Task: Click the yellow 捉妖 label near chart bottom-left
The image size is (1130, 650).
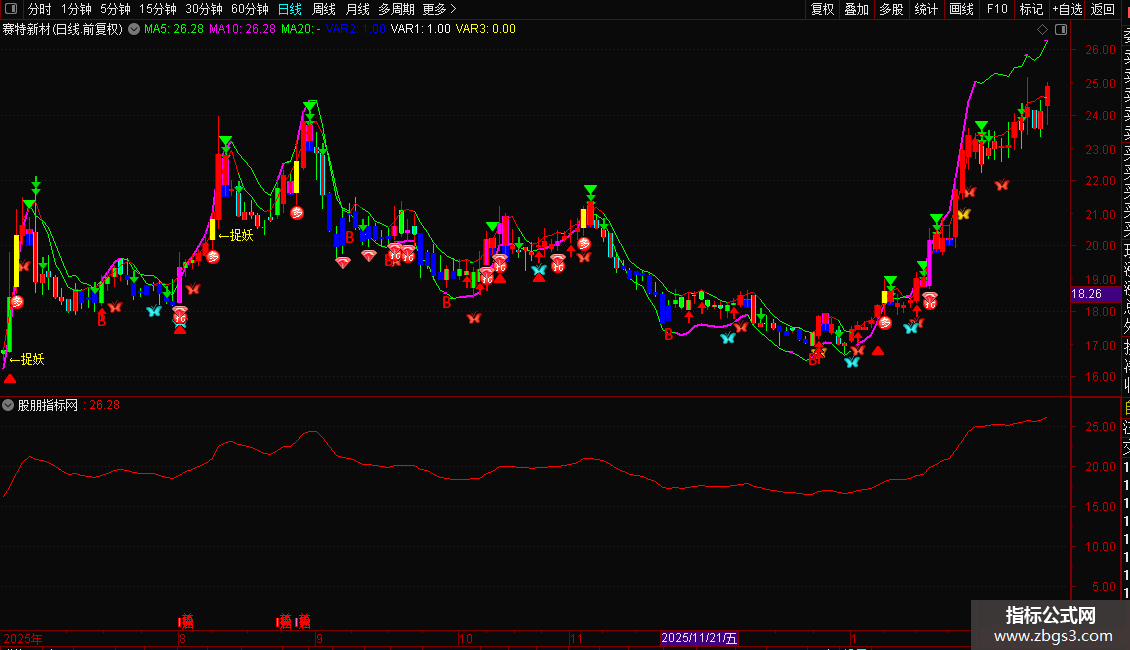Action: click(28, 359)
